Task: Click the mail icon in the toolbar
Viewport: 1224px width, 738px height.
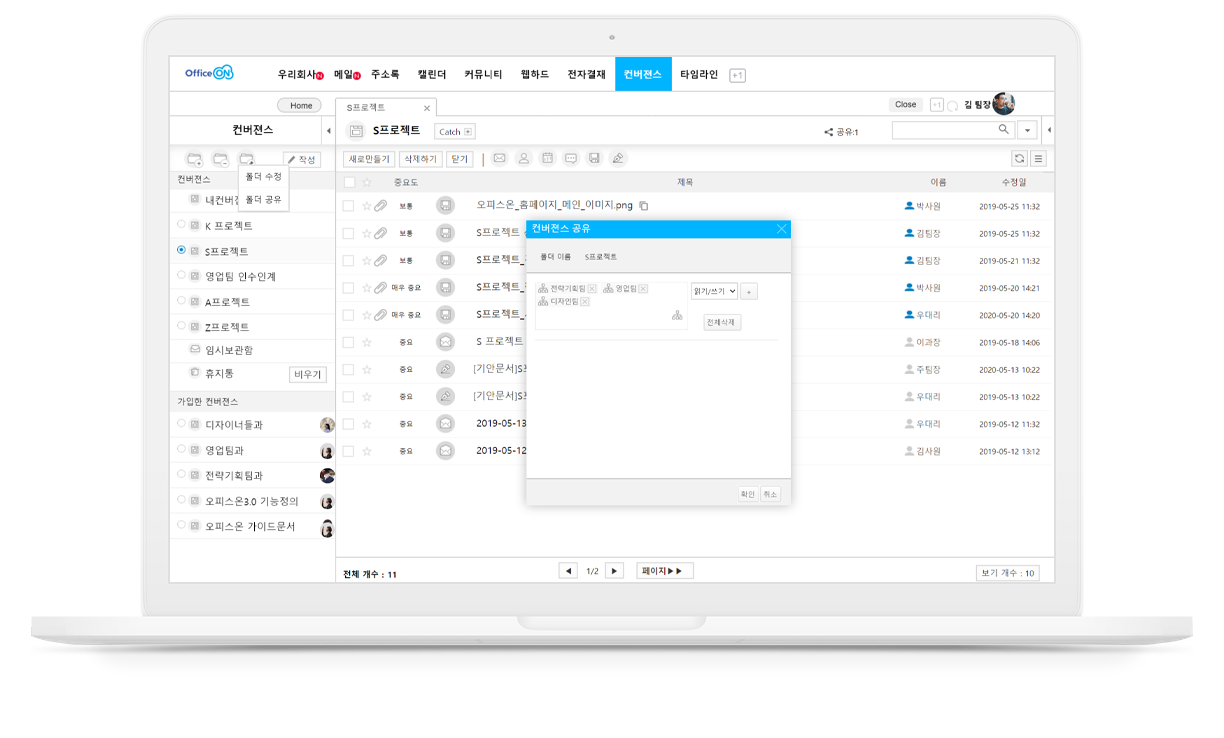Action: [x=499, y=158]
